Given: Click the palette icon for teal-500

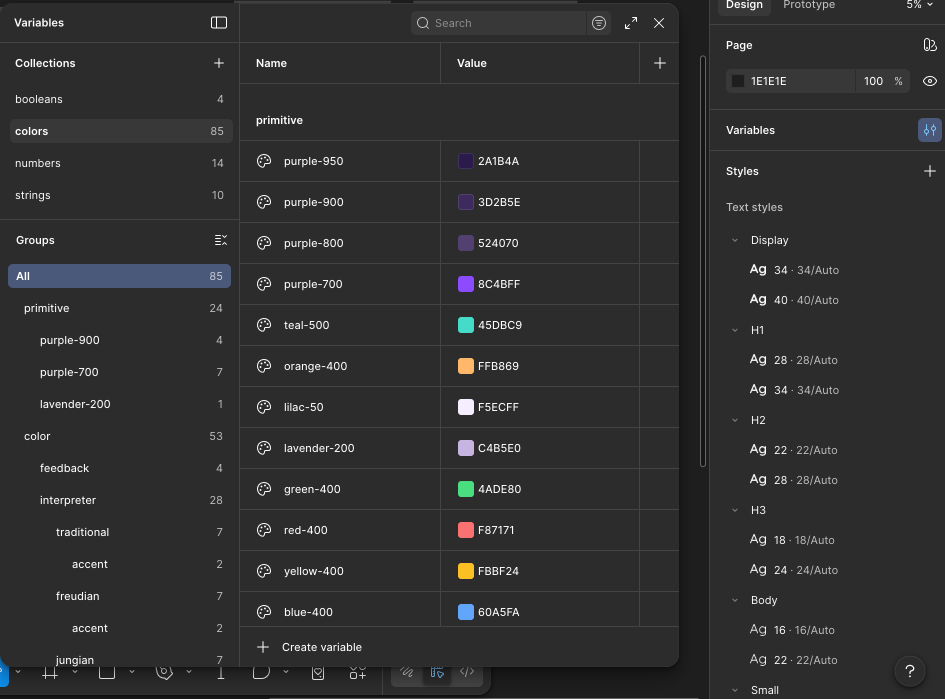Looking at the screenshot, I should pos(264,325).
